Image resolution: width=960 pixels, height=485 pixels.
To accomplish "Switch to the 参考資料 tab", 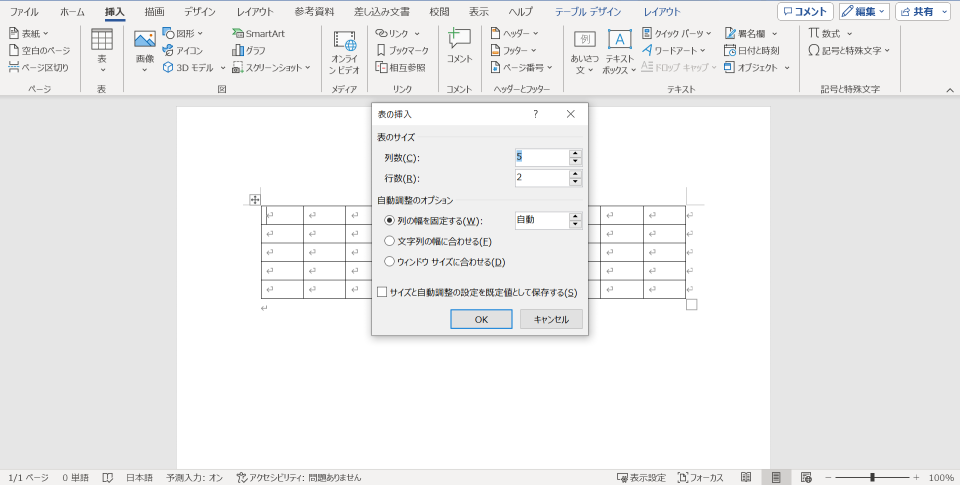I will point(314,12).
